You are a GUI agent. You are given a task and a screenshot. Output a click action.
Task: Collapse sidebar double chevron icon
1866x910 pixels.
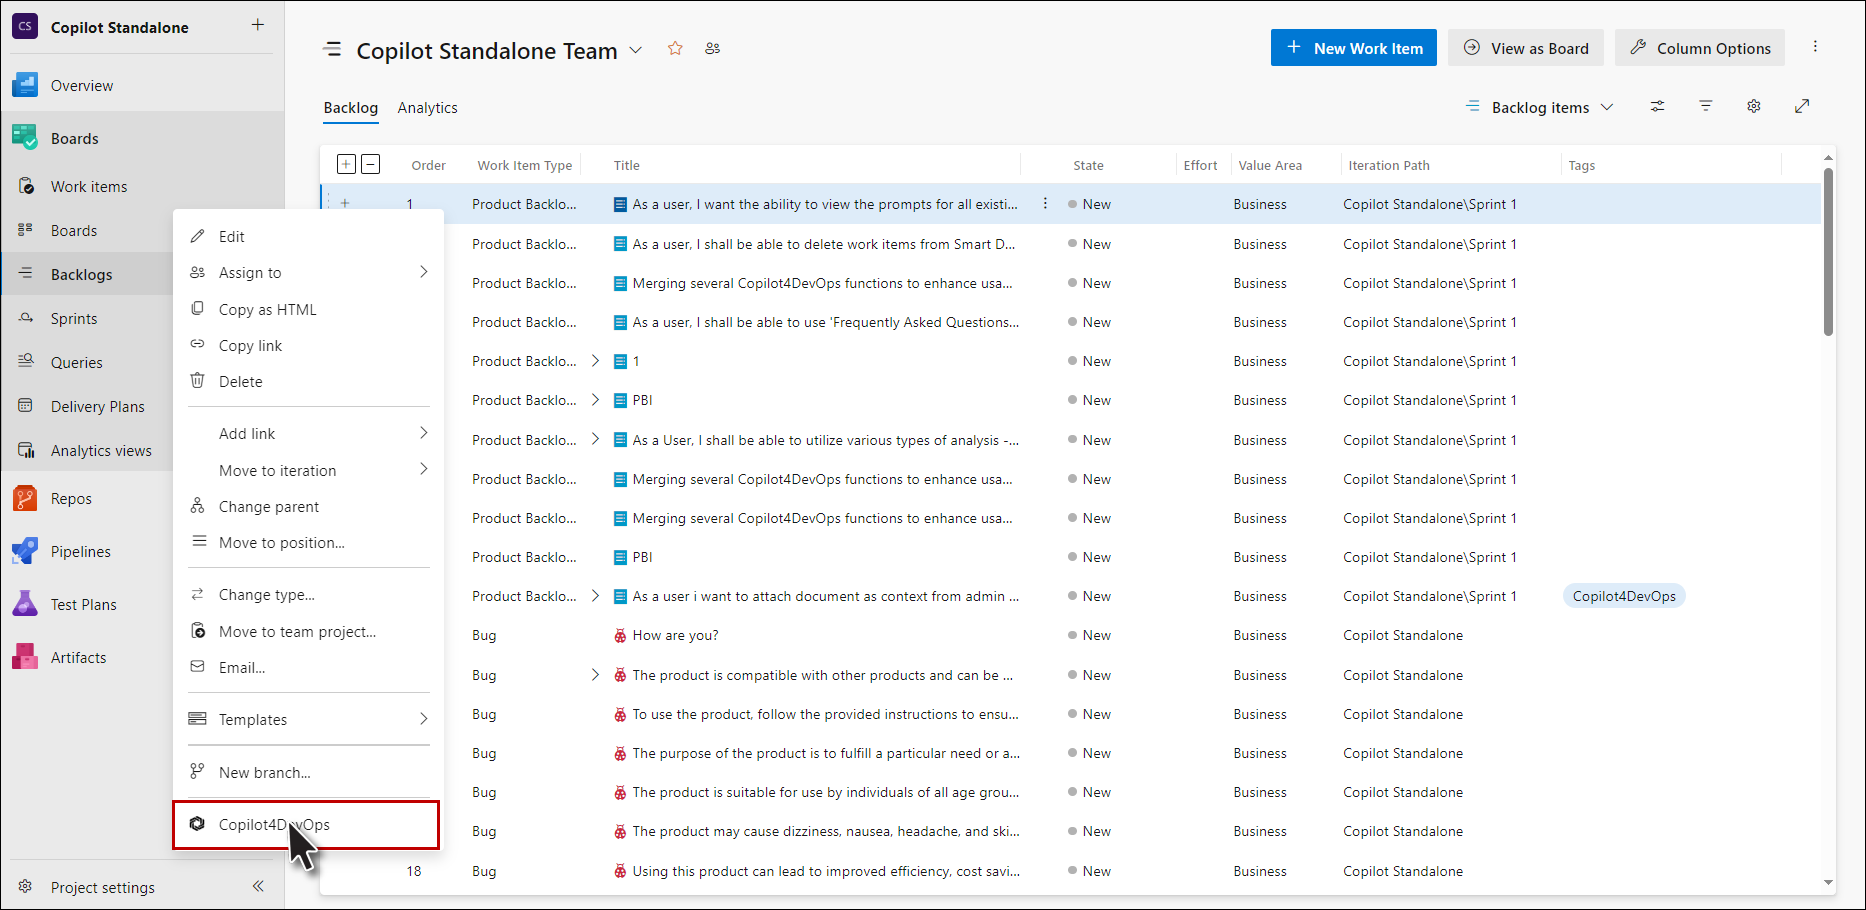(258, 886)
